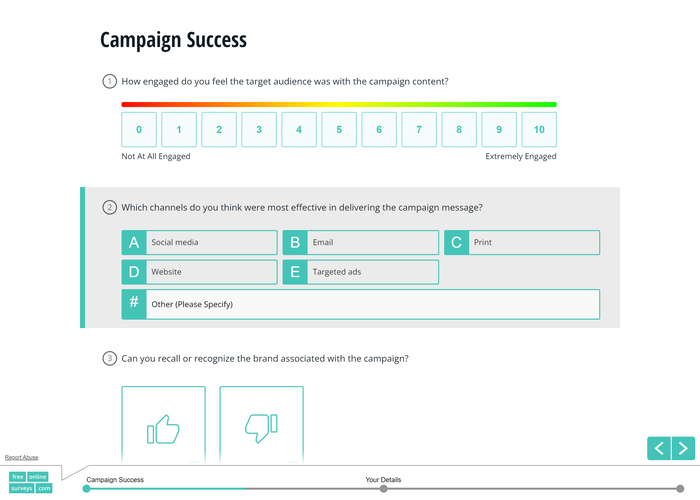Image resolution: width=700 pixels, height=500 pixels.
Task: Rate engagement as 0
Action: click(x=139, y=130)
